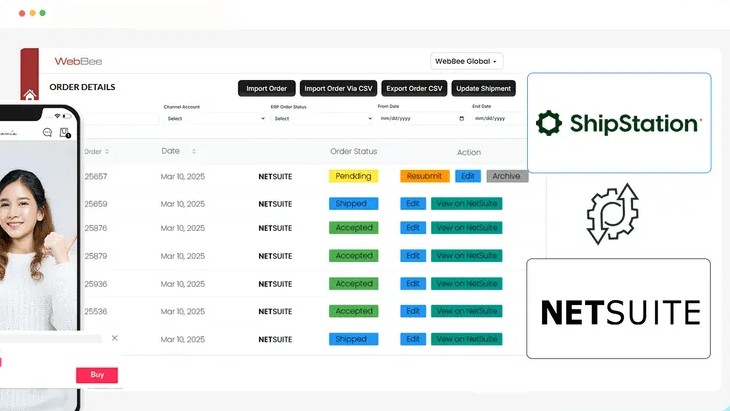
Task: Click the WebBee logo
Action: [78, 61]
